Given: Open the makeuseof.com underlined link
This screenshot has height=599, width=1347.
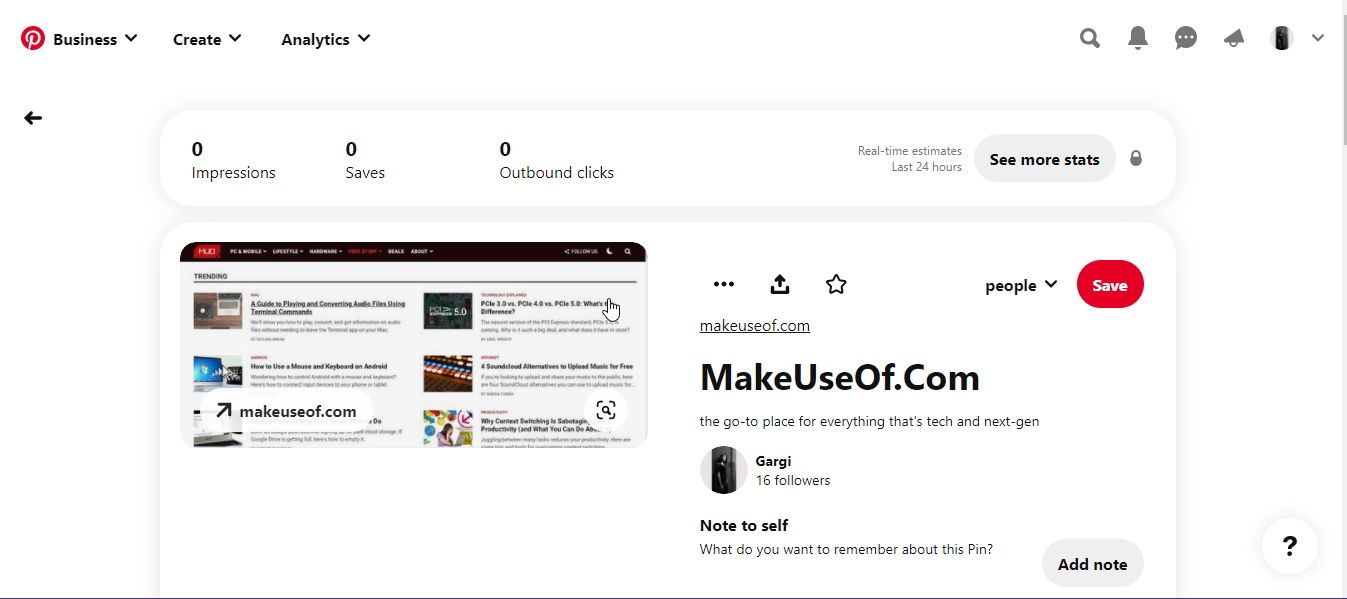Looking at the screenshot, I should (x=755, y=326).
